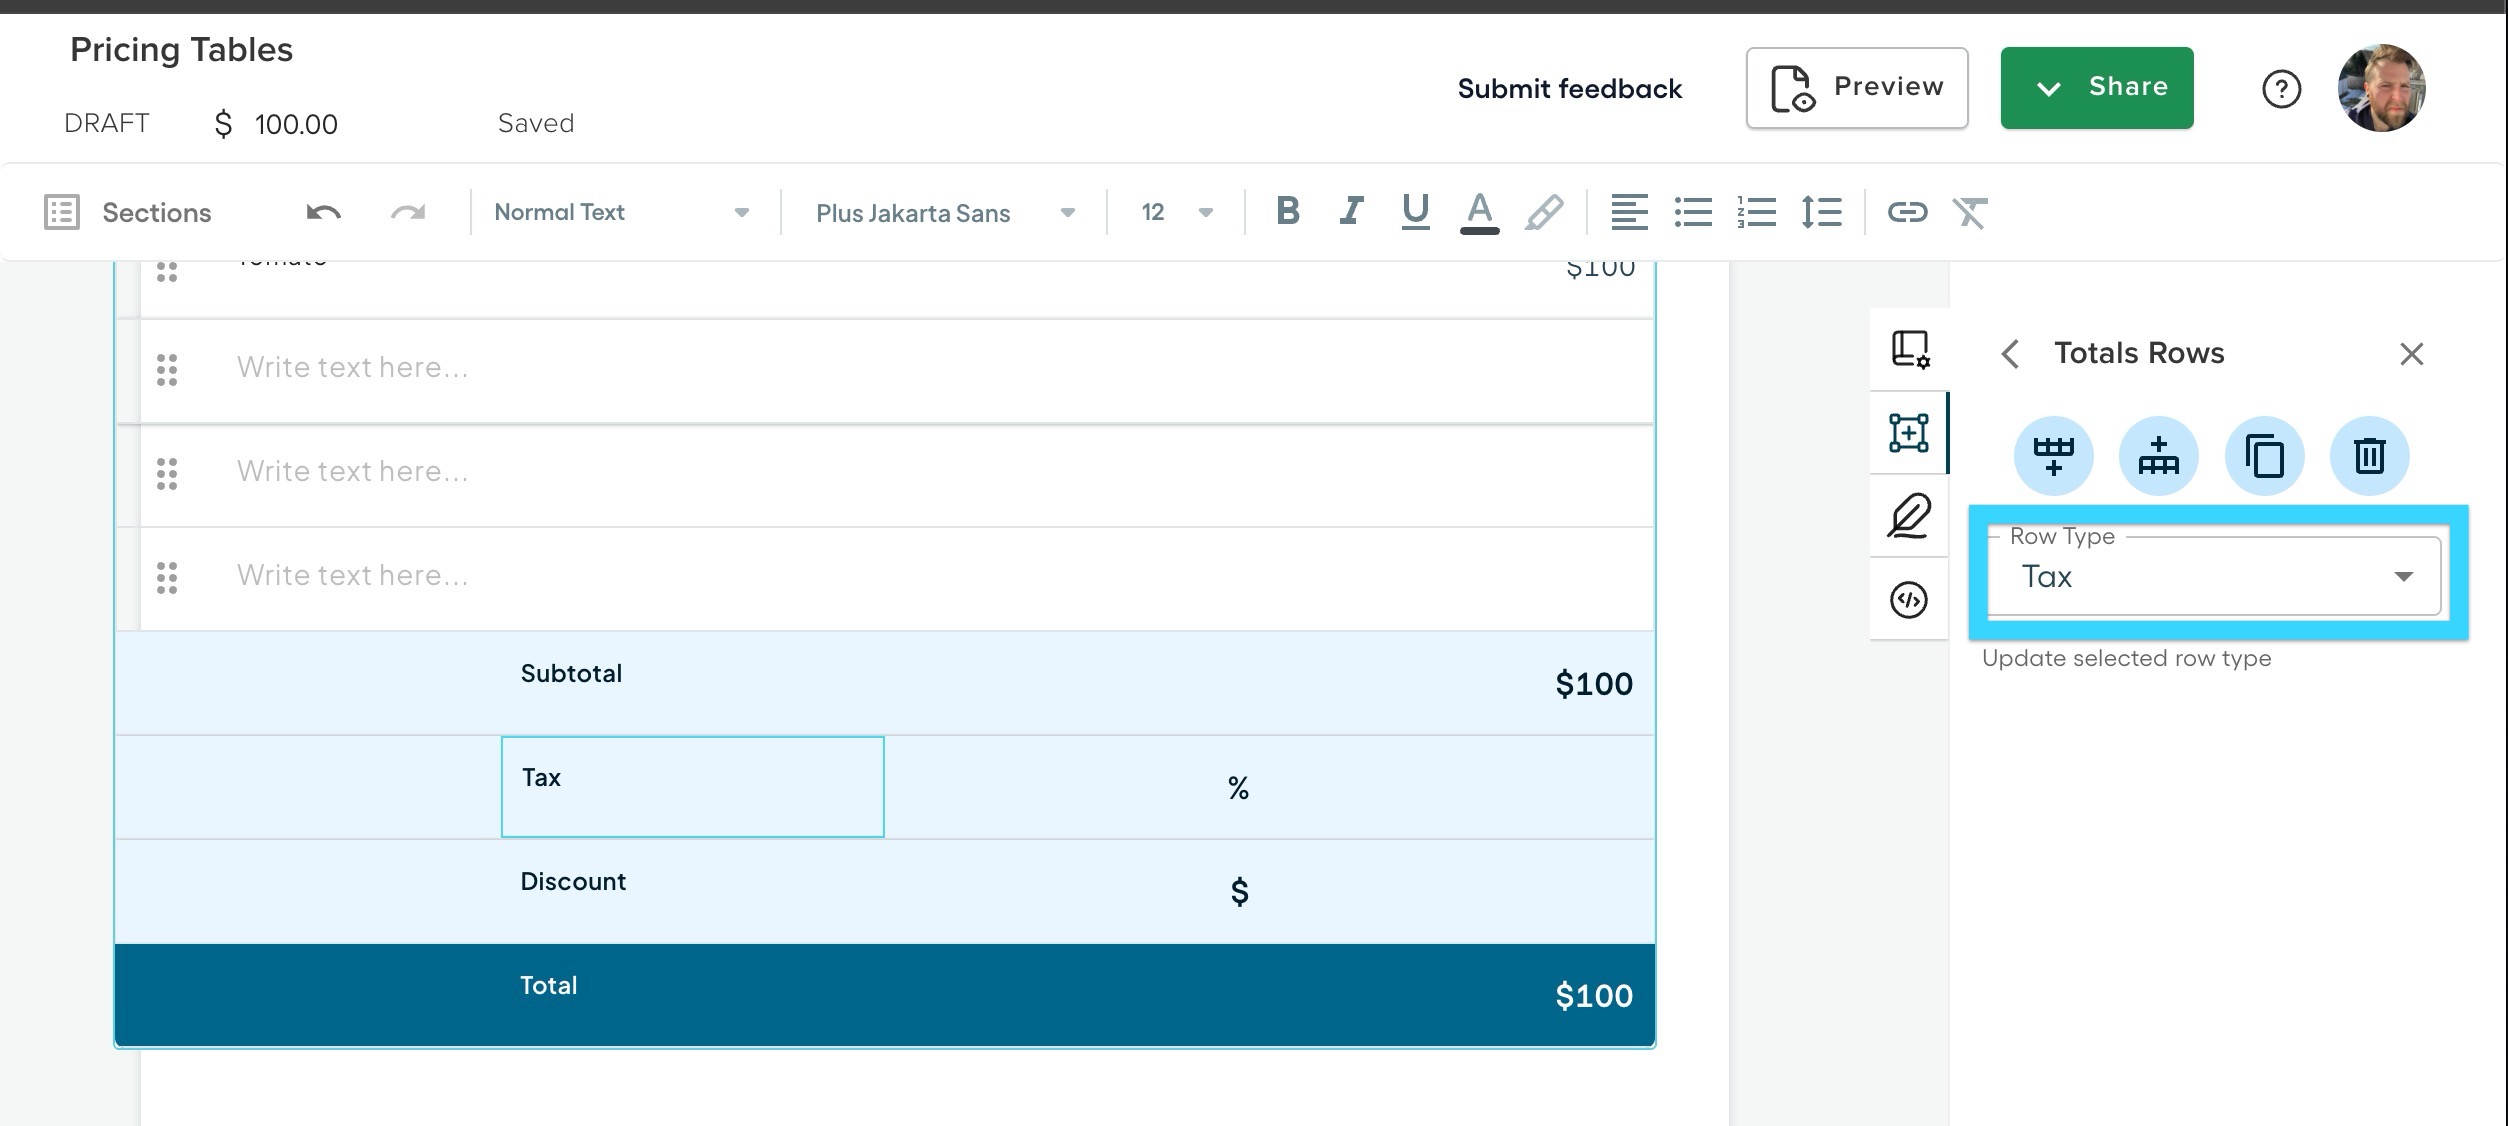The width and height of the screenshot is (2508, 1126).
Task: Select the Subtotal label
Action: [x=571, y=673]
